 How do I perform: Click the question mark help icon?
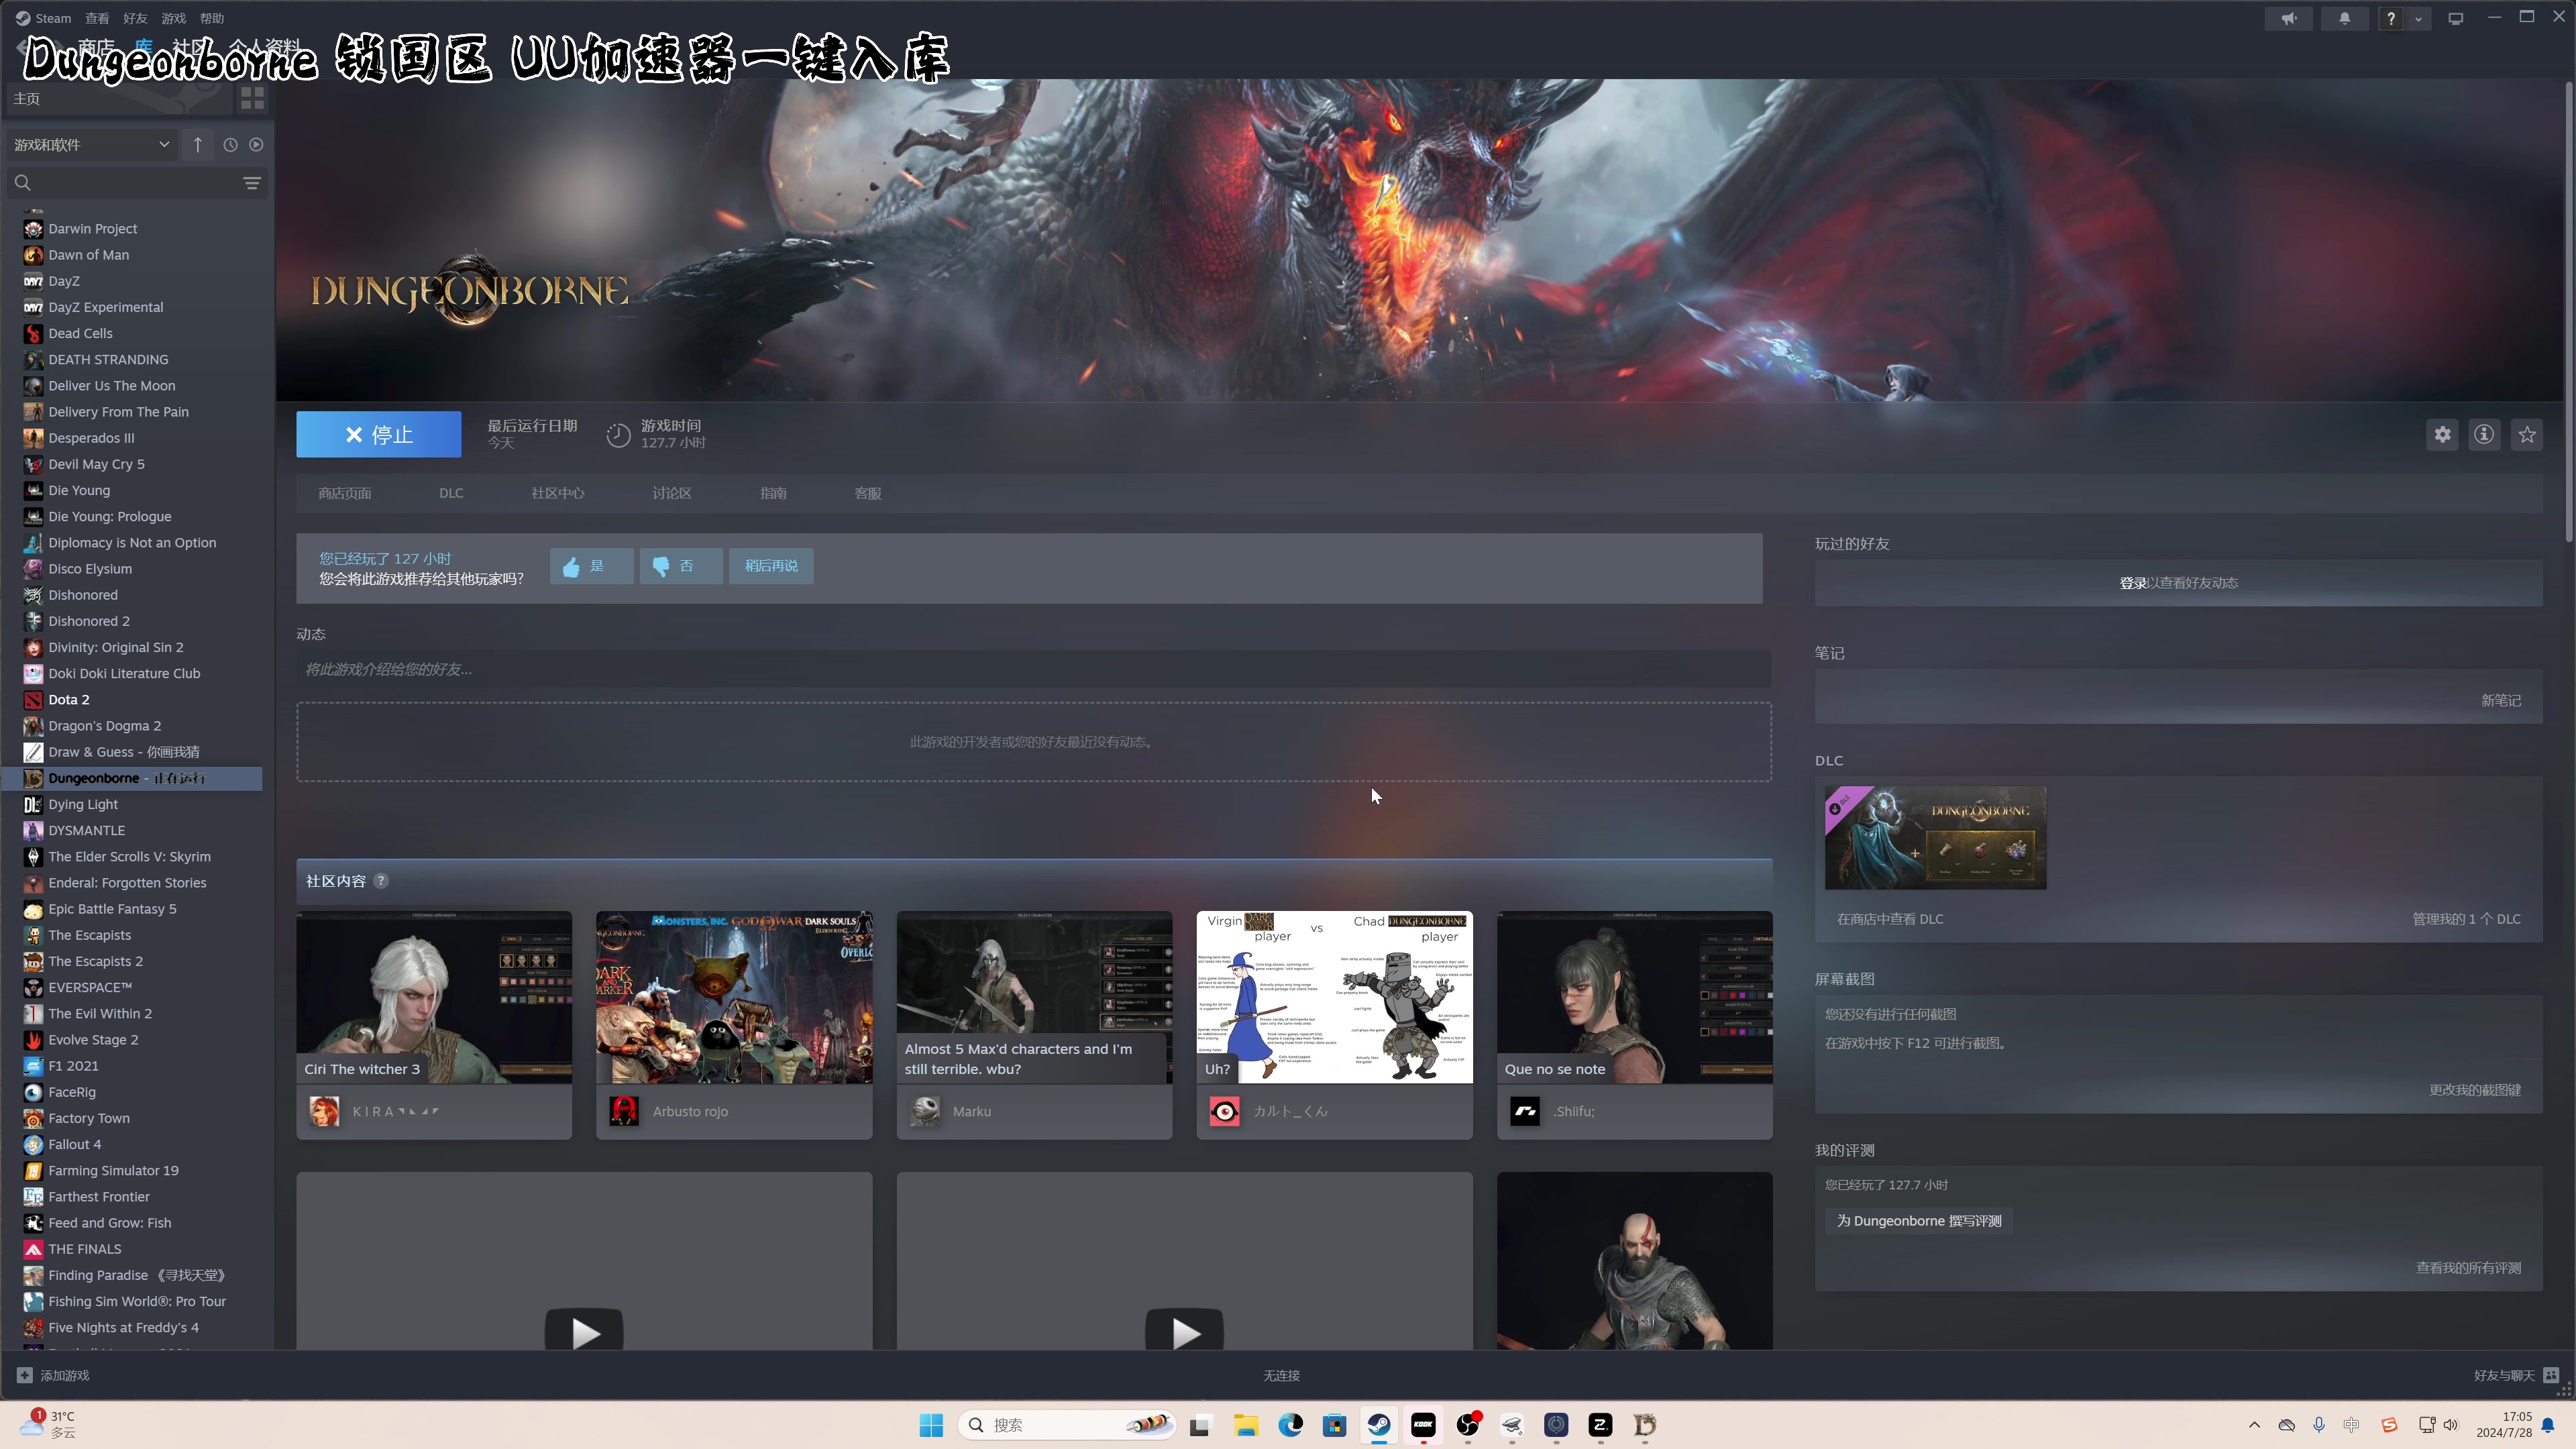[x=2391, y=18]
